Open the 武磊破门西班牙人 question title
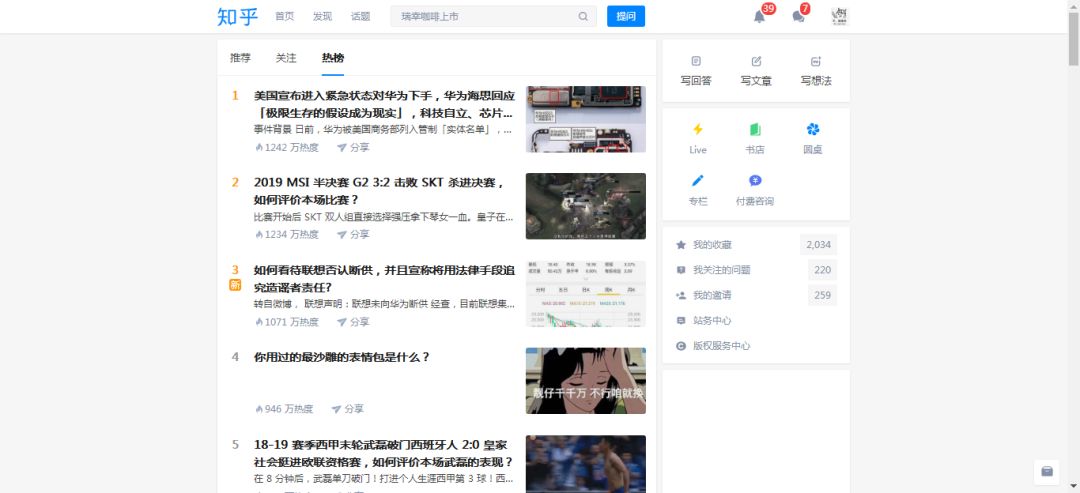The width and height of the screenshot is (1080, 493). click(x=384, y=454)
